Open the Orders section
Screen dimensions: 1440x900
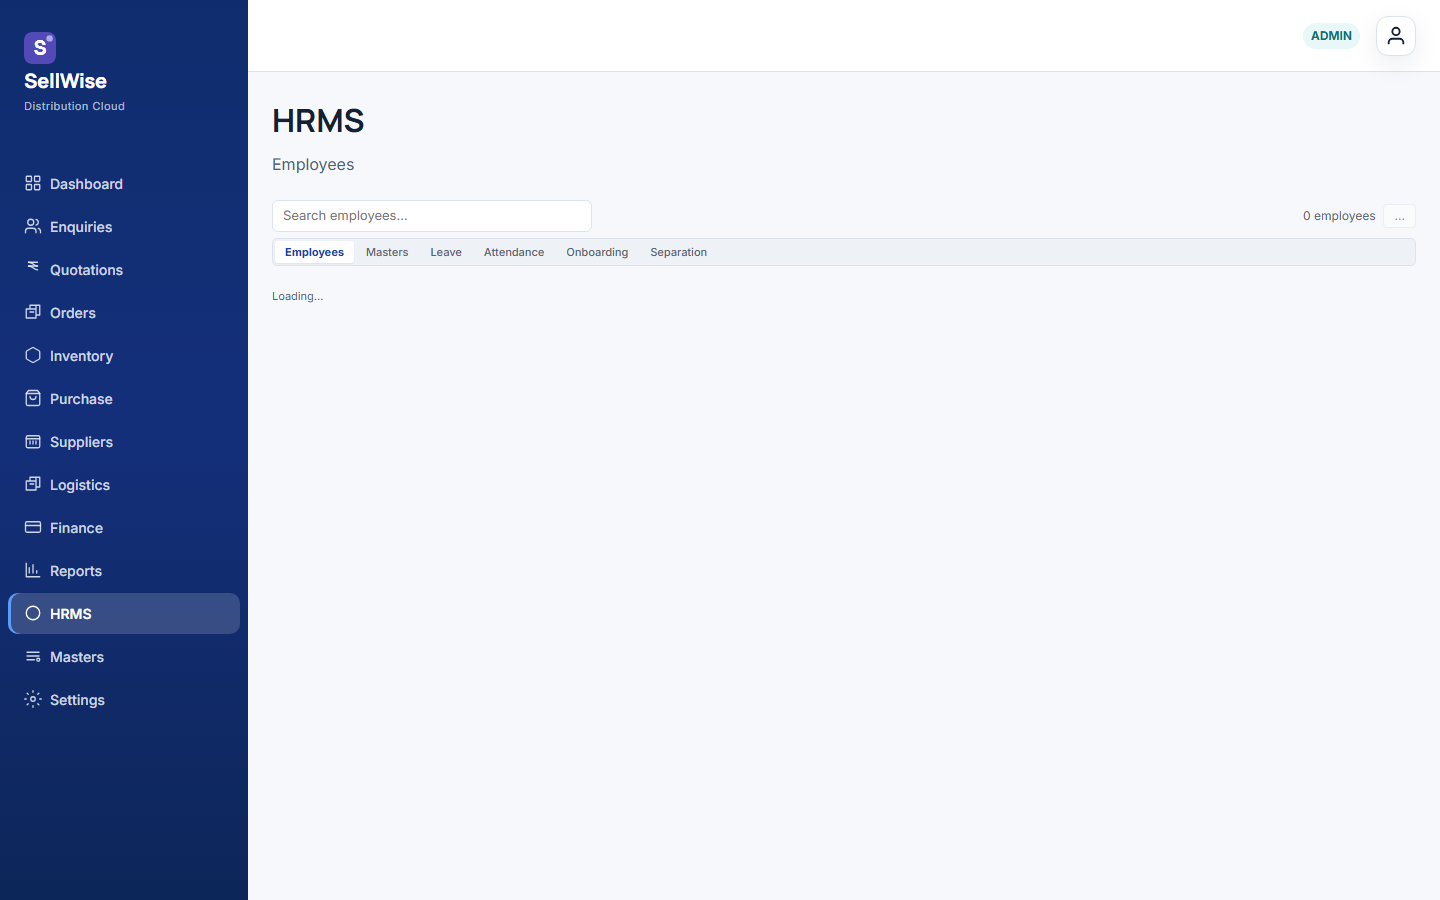tap(124, 313)
